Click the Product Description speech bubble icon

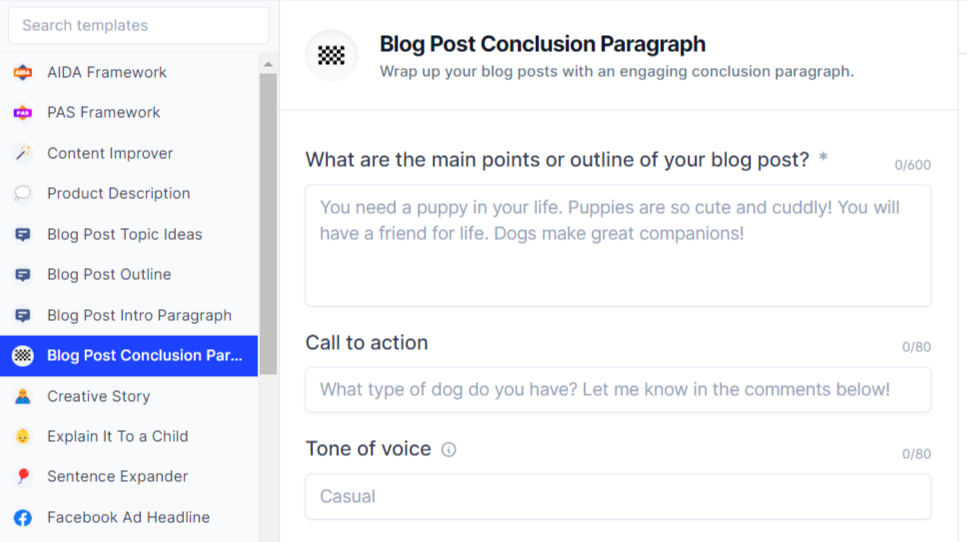pyautogui.click(x=22, y=194)
